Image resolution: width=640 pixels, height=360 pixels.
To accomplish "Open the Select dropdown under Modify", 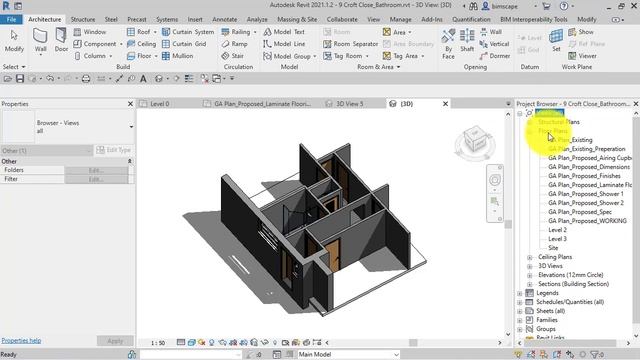I will (14, 67).
